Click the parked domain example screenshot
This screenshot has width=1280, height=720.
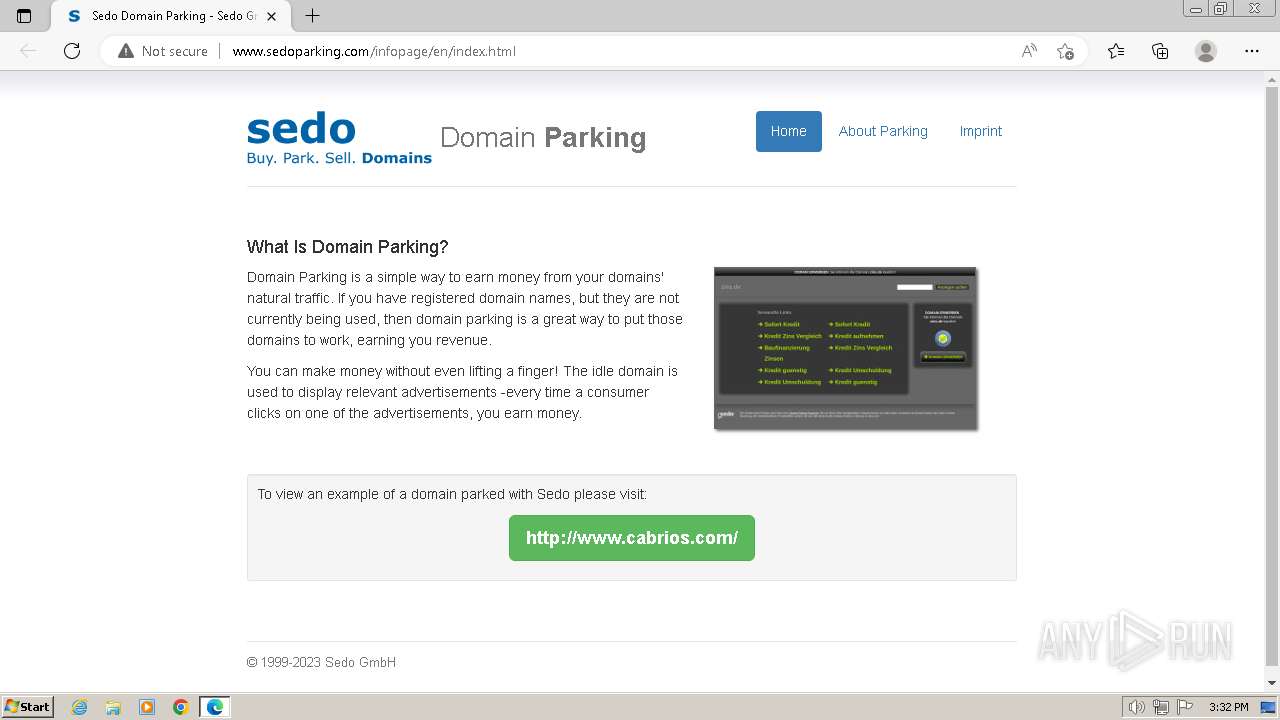(x=845, y=349)
